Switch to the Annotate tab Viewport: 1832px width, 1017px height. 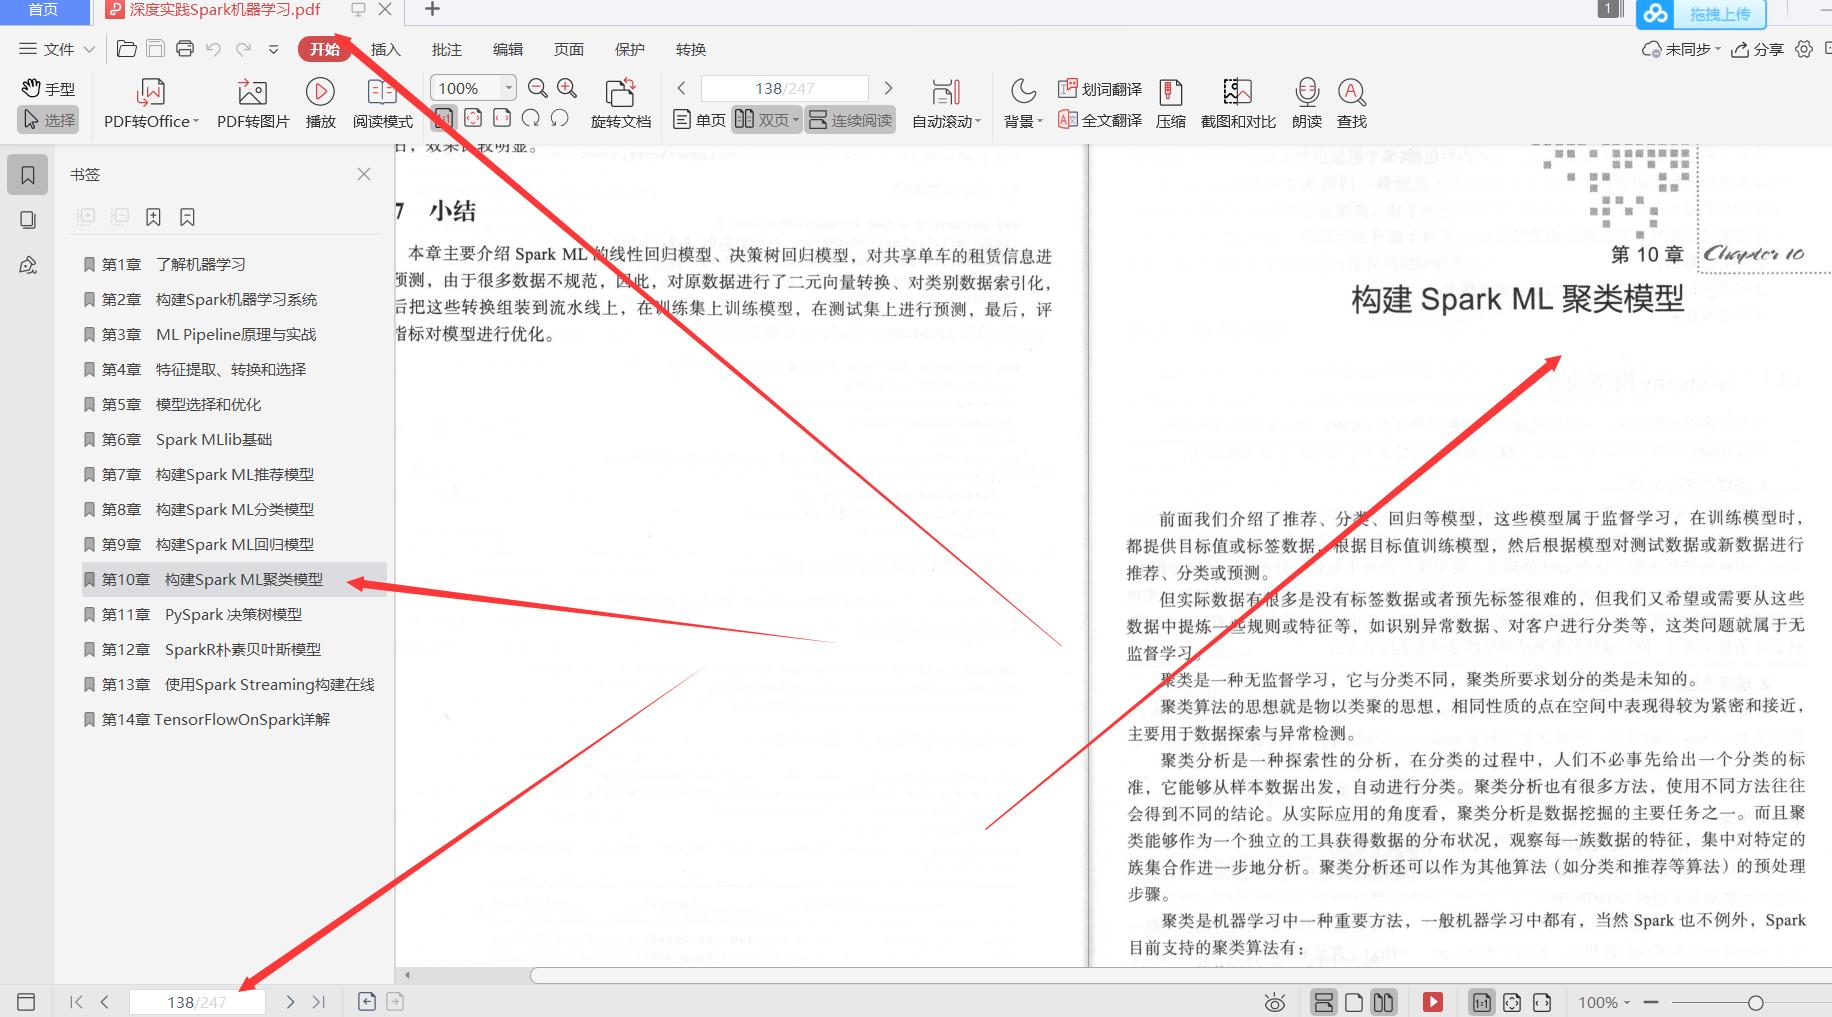tap(446, 49)
